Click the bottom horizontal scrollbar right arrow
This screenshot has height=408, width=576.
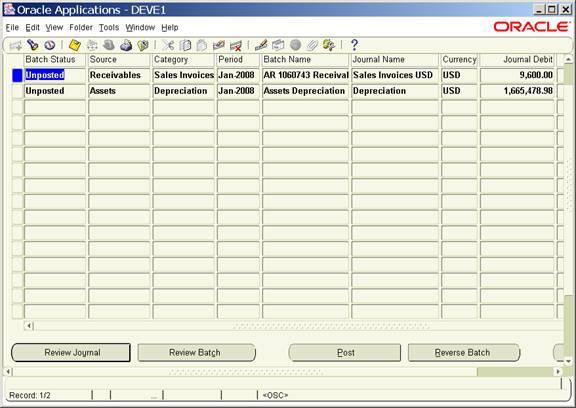[558, 372]
